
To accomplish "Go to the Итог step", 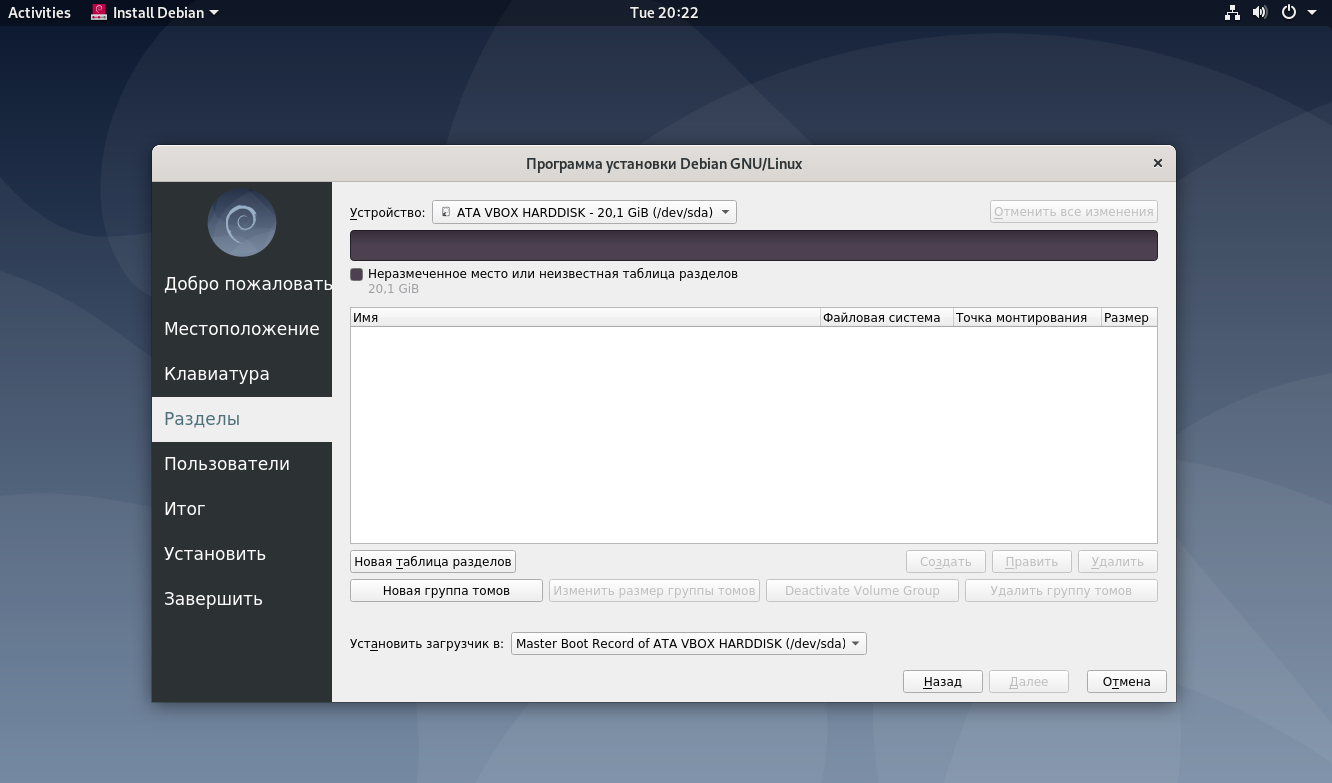I will tap(242, 509).
